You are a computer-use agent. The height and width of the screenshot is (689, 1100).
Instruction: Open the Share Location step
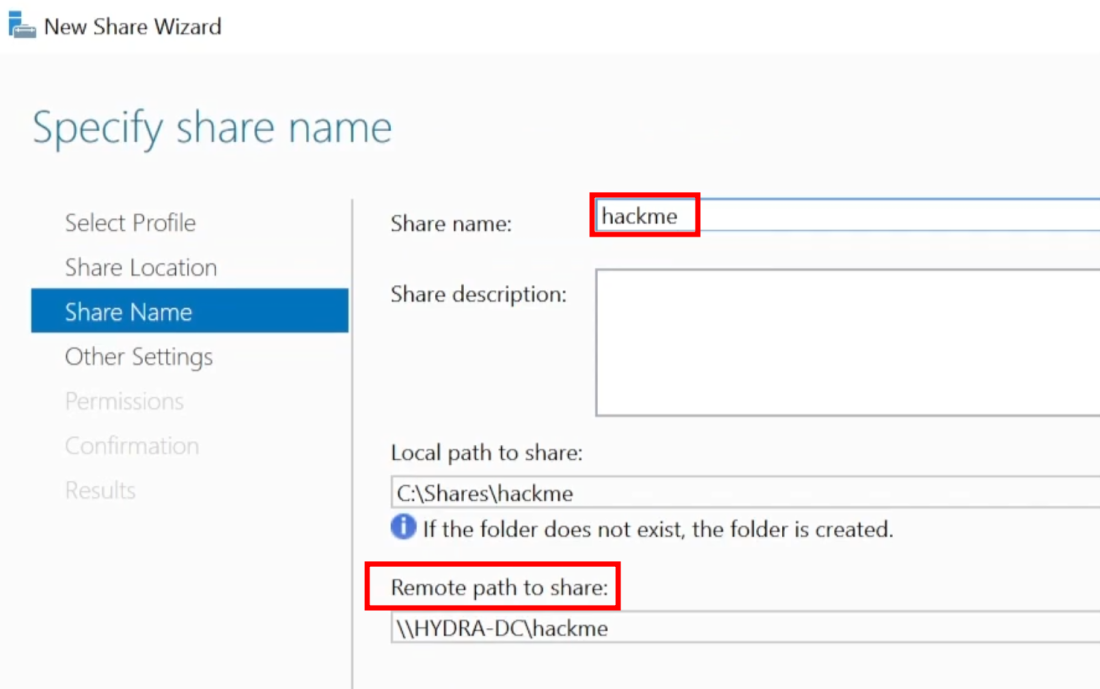tap(141, 268)
